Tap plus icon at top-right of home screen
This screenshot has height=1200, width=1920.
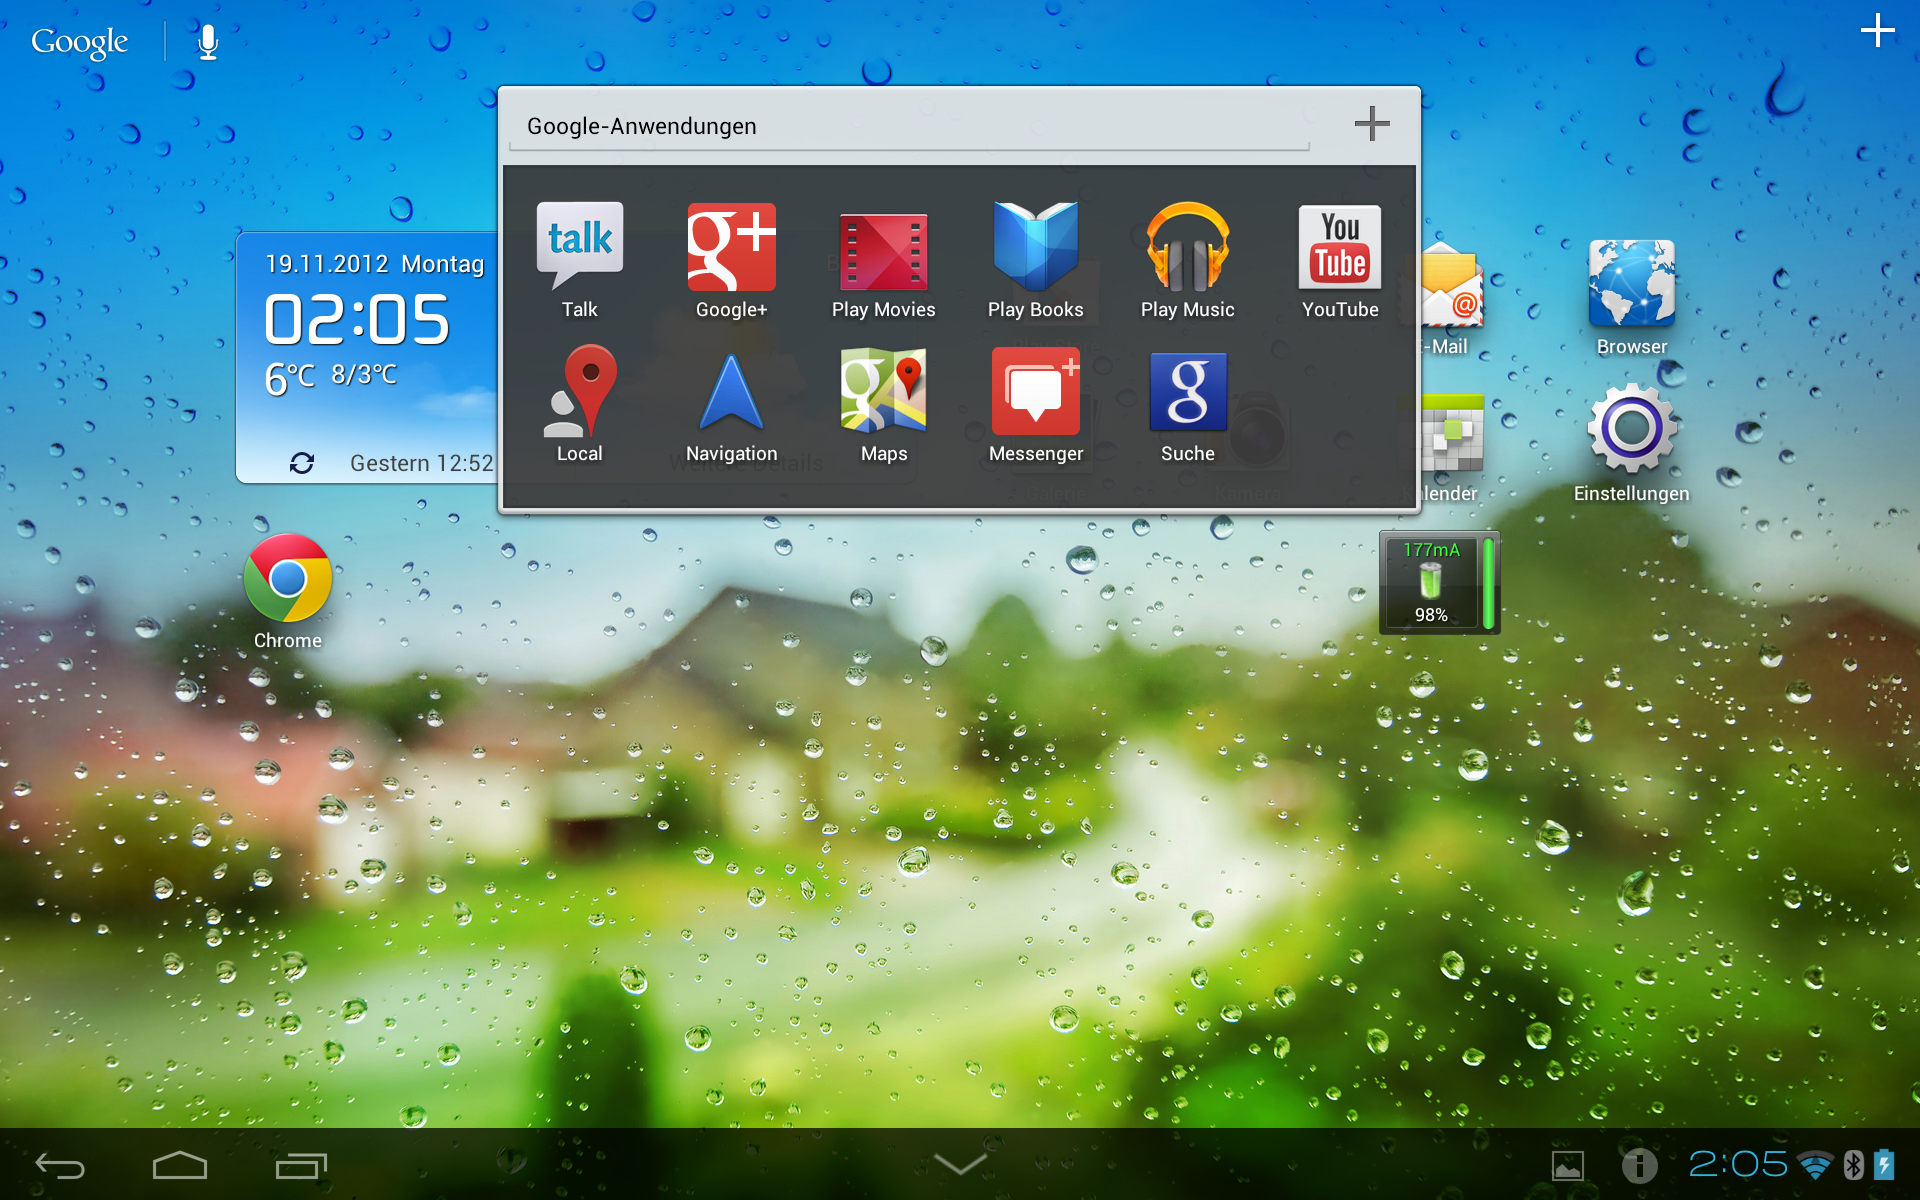(1877, 30)
